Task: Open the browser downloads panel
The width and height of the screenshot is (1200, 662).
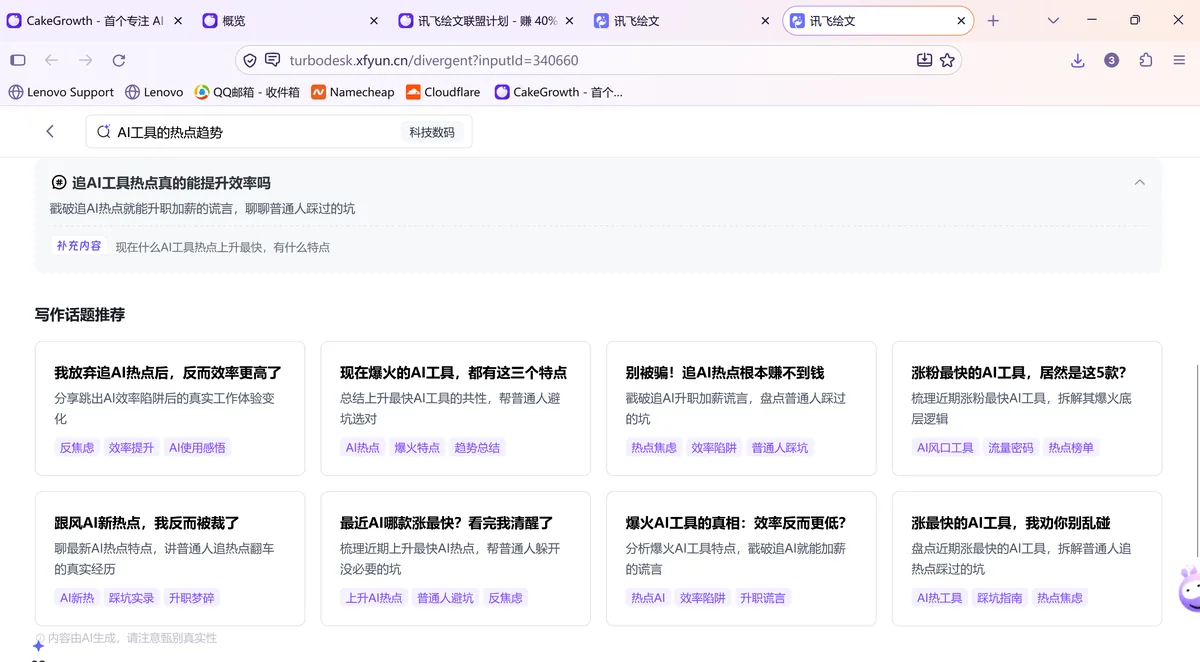Action: click(1078, 60)
